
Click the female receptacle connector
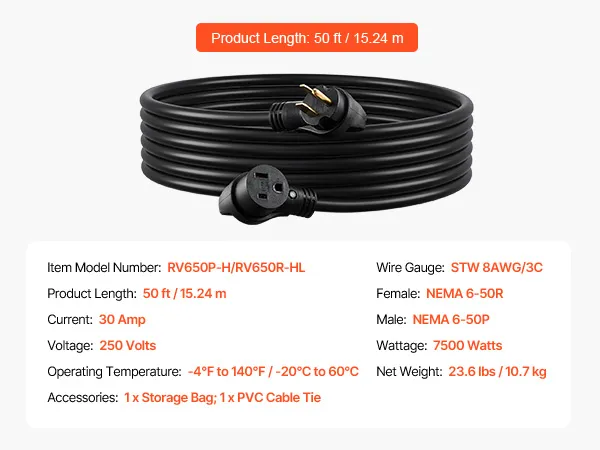pyautogui.click(x=268, y=194)
